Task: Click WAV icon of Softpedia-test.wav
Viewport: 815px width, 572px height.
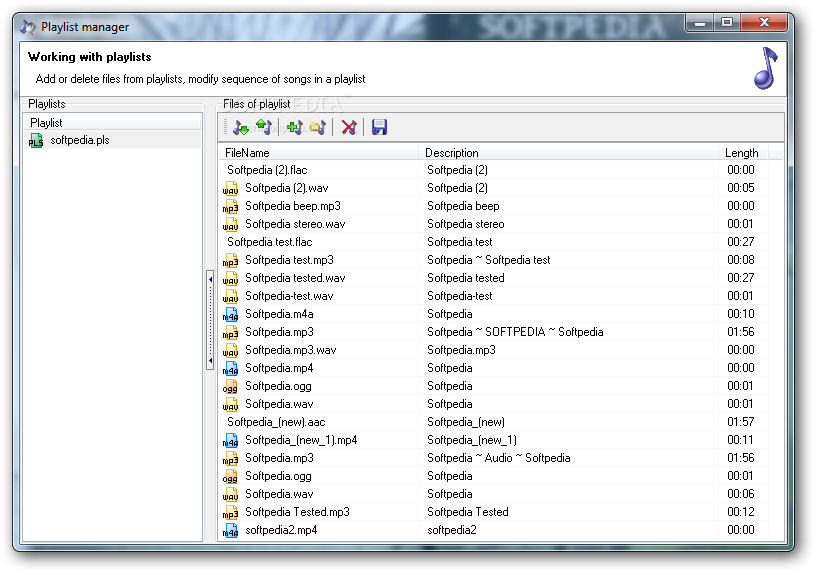Action: tap(230, 296)
